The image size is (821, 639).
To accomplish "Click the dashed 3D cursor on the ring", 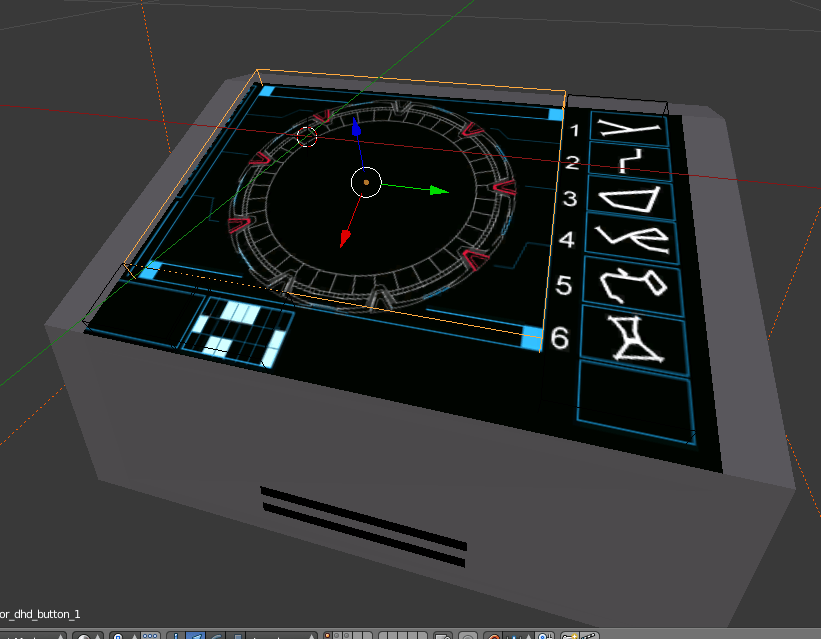I will click(308, 136).
